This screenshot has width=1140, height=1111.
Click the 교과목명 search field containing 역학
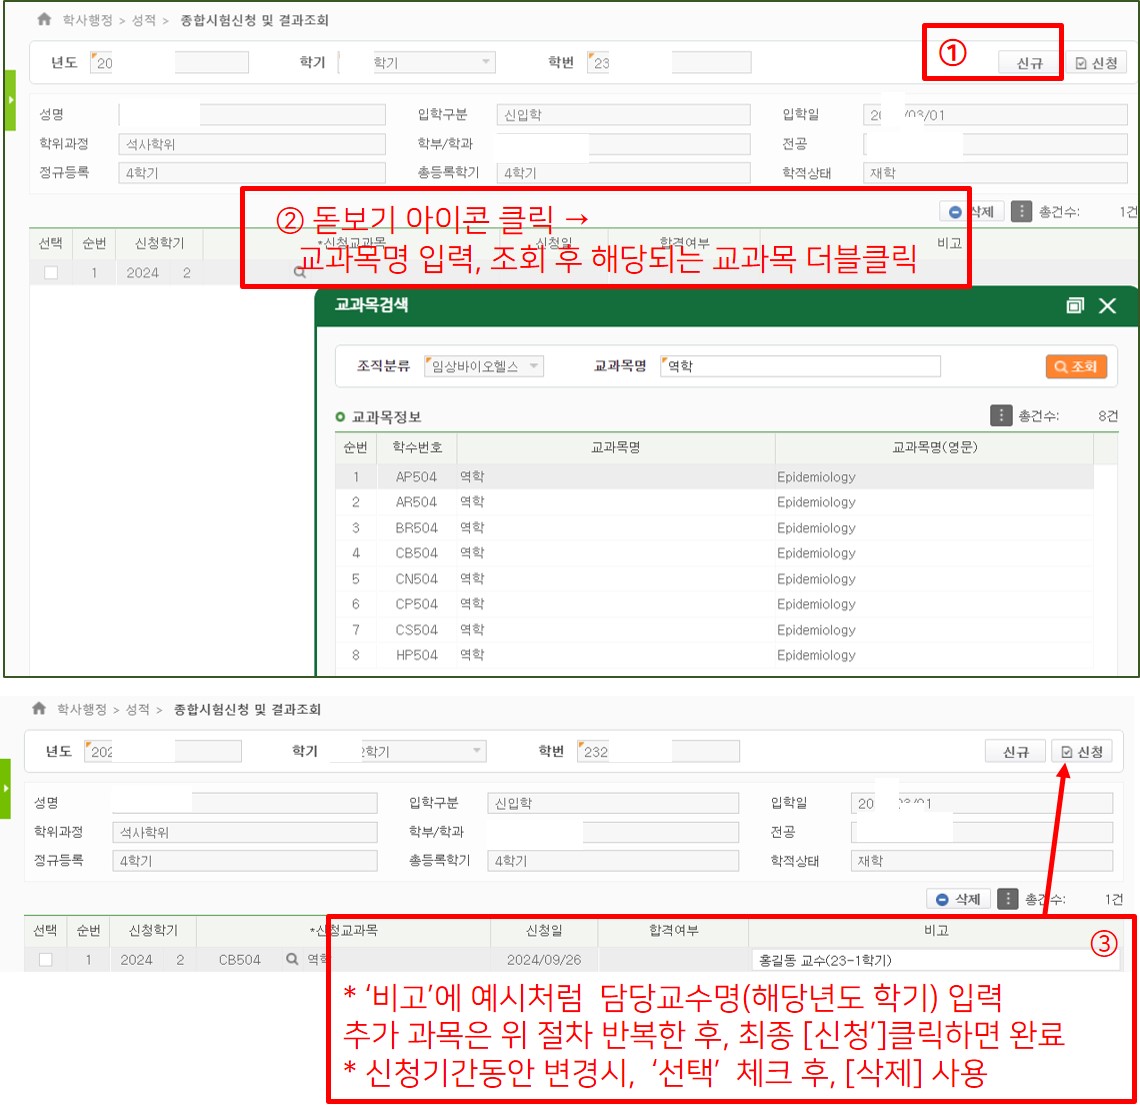[800, 367]
